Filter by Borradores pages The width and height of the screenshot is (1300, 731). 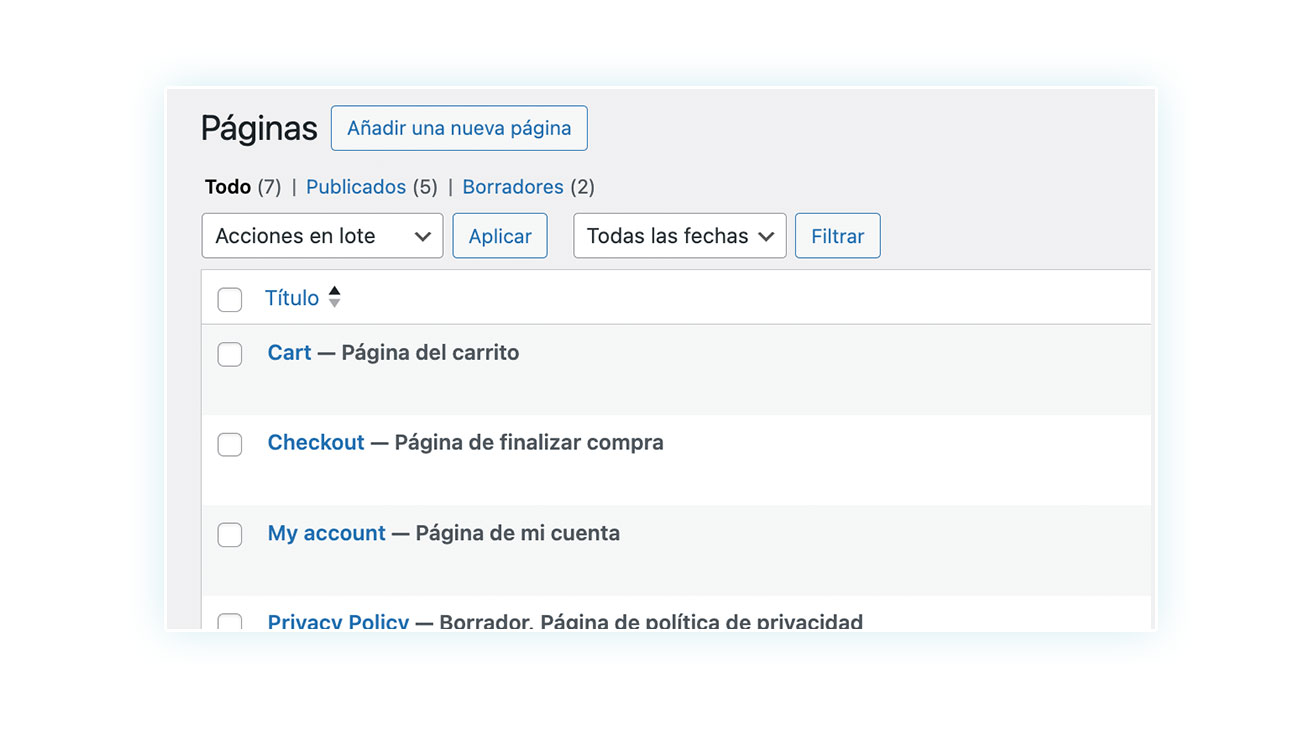pos(513,187)
